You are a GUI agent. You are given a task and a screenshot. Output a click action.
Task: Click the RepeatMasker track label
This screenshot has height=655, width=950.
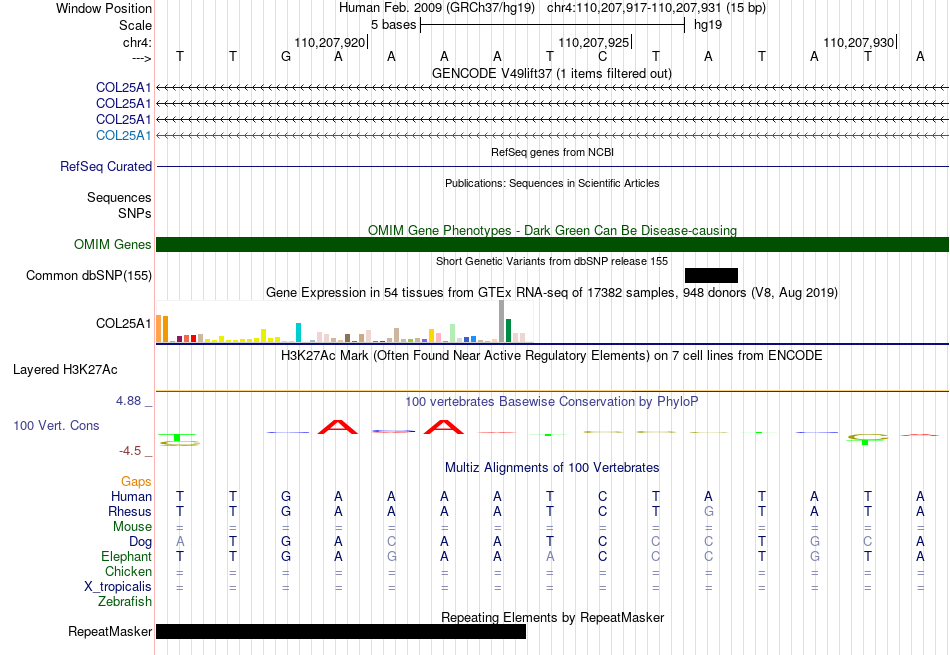pos(110,631)
